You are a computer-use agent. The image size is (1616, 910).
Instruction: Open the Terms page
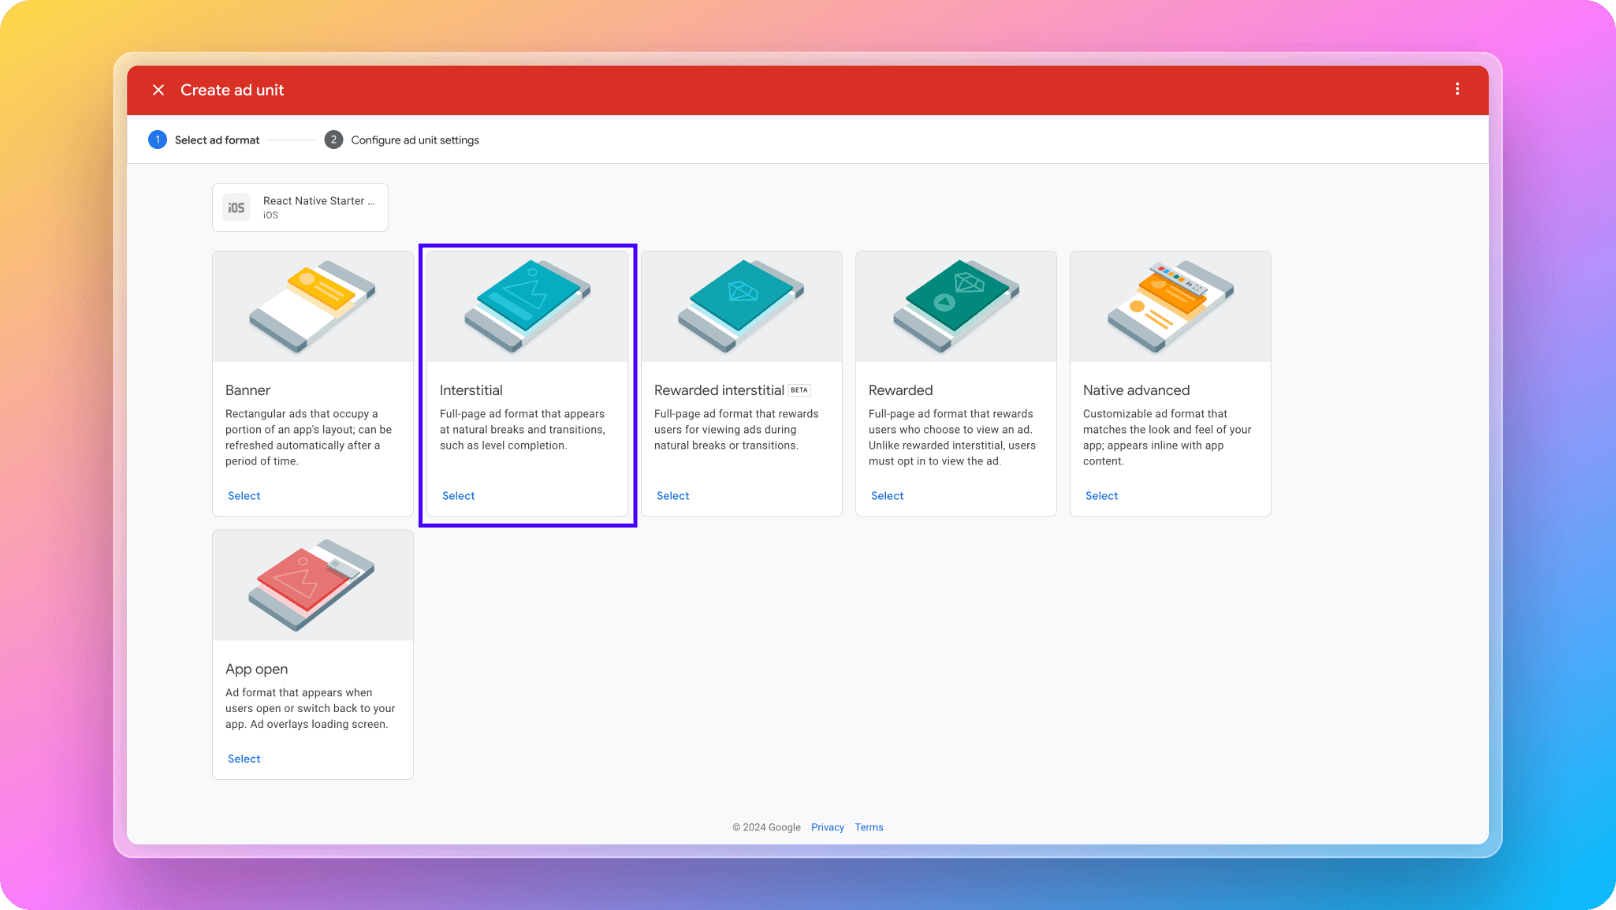pos(868,827)
